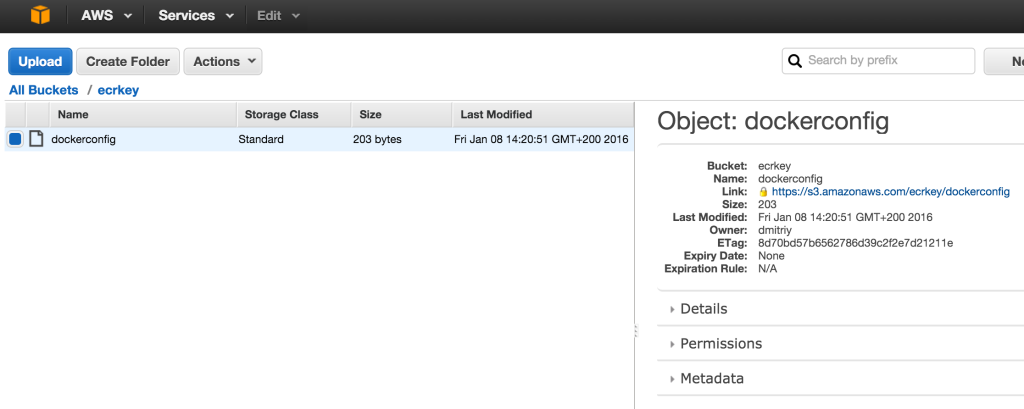The height and width of the screenshot is (409, 1024).
Task: Go to All Buckets breadcrumb
Action: (x=44, y=90)
